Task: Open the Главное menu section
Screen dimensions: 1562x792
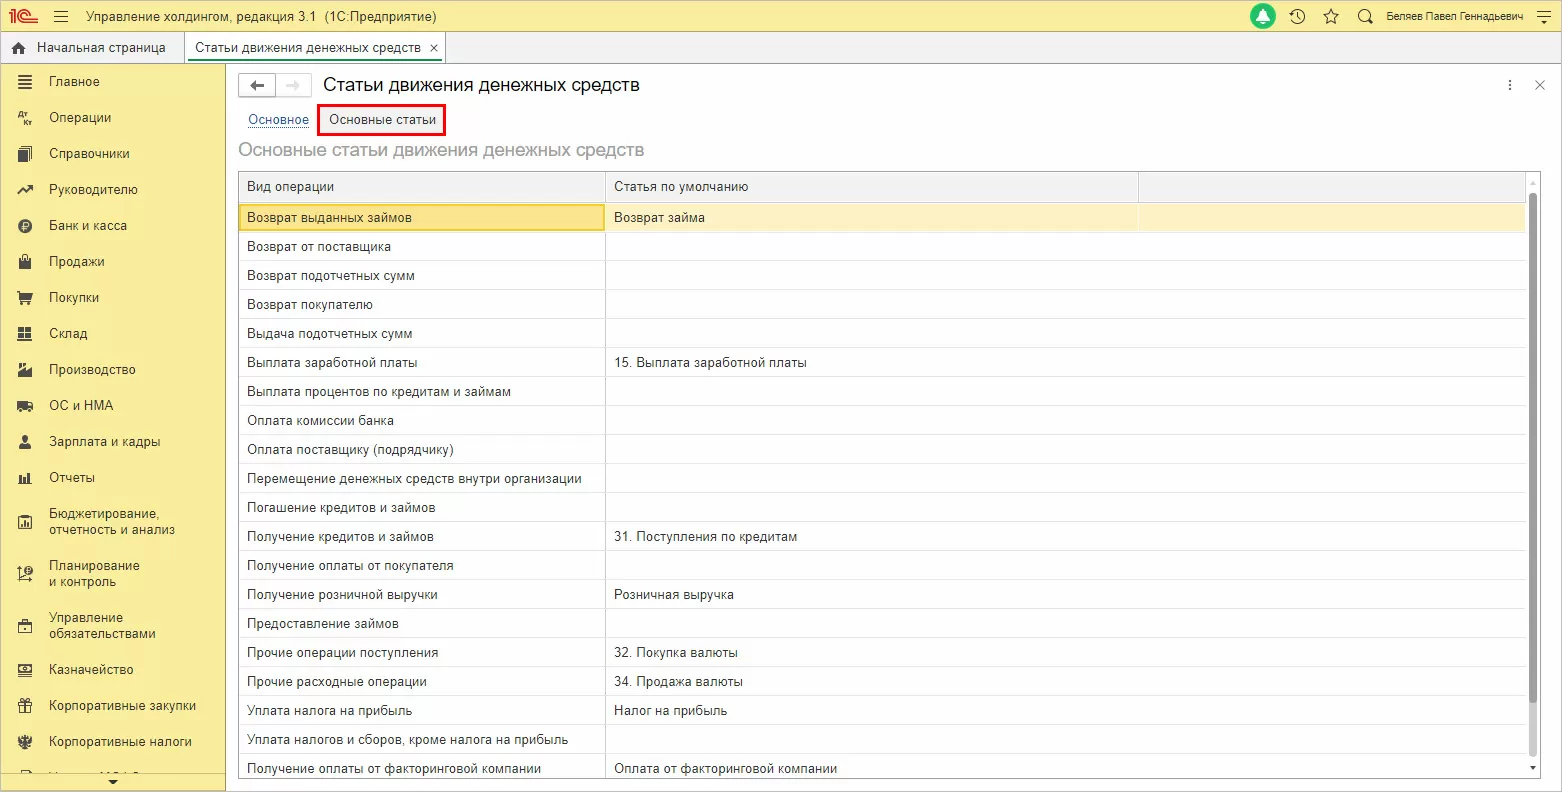Action: pyautogui.click(x=74, y=82)
